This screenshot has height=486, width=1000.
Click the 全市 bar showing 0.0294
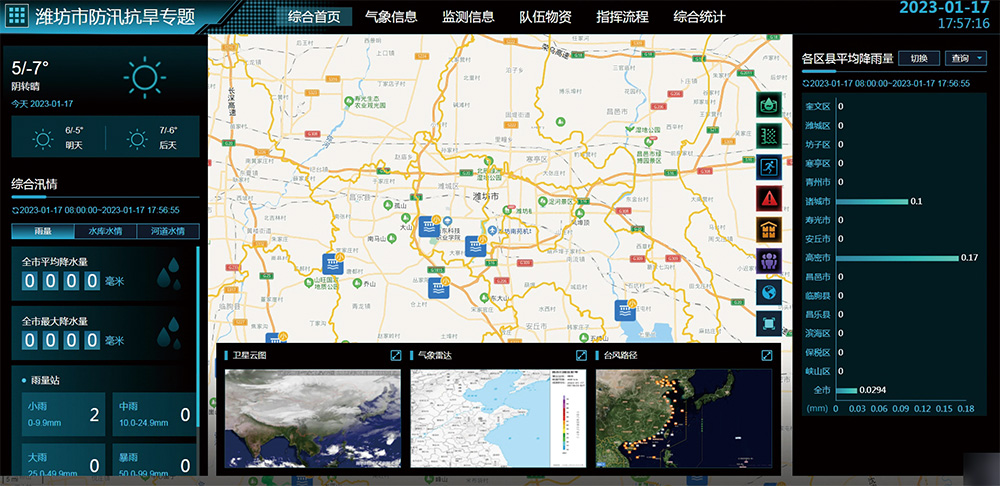pos(846,390)
